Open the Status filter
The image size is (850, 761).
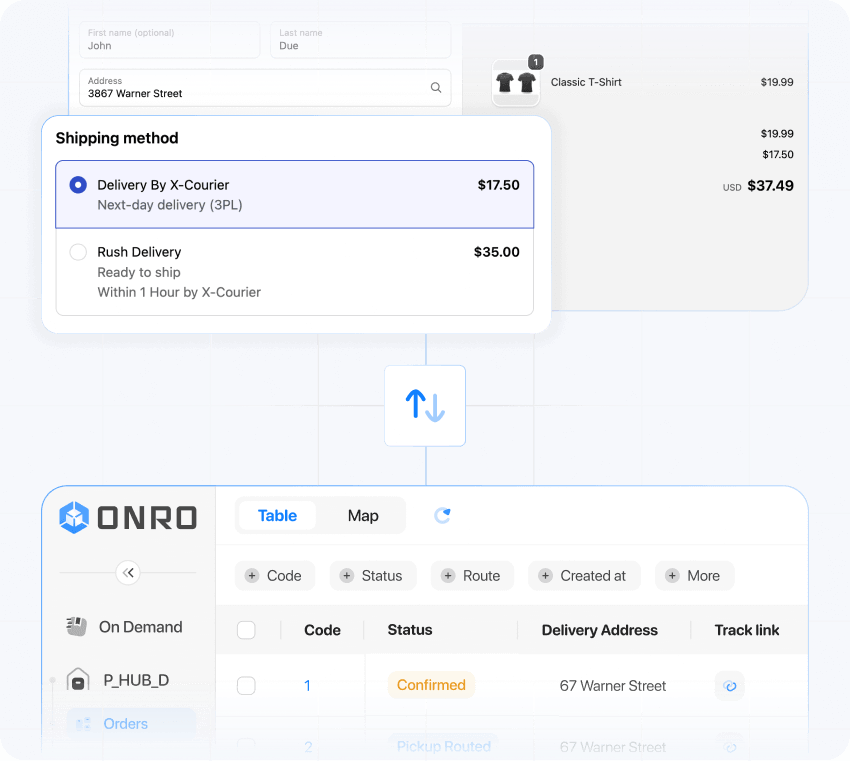click(x=373, y=575)
